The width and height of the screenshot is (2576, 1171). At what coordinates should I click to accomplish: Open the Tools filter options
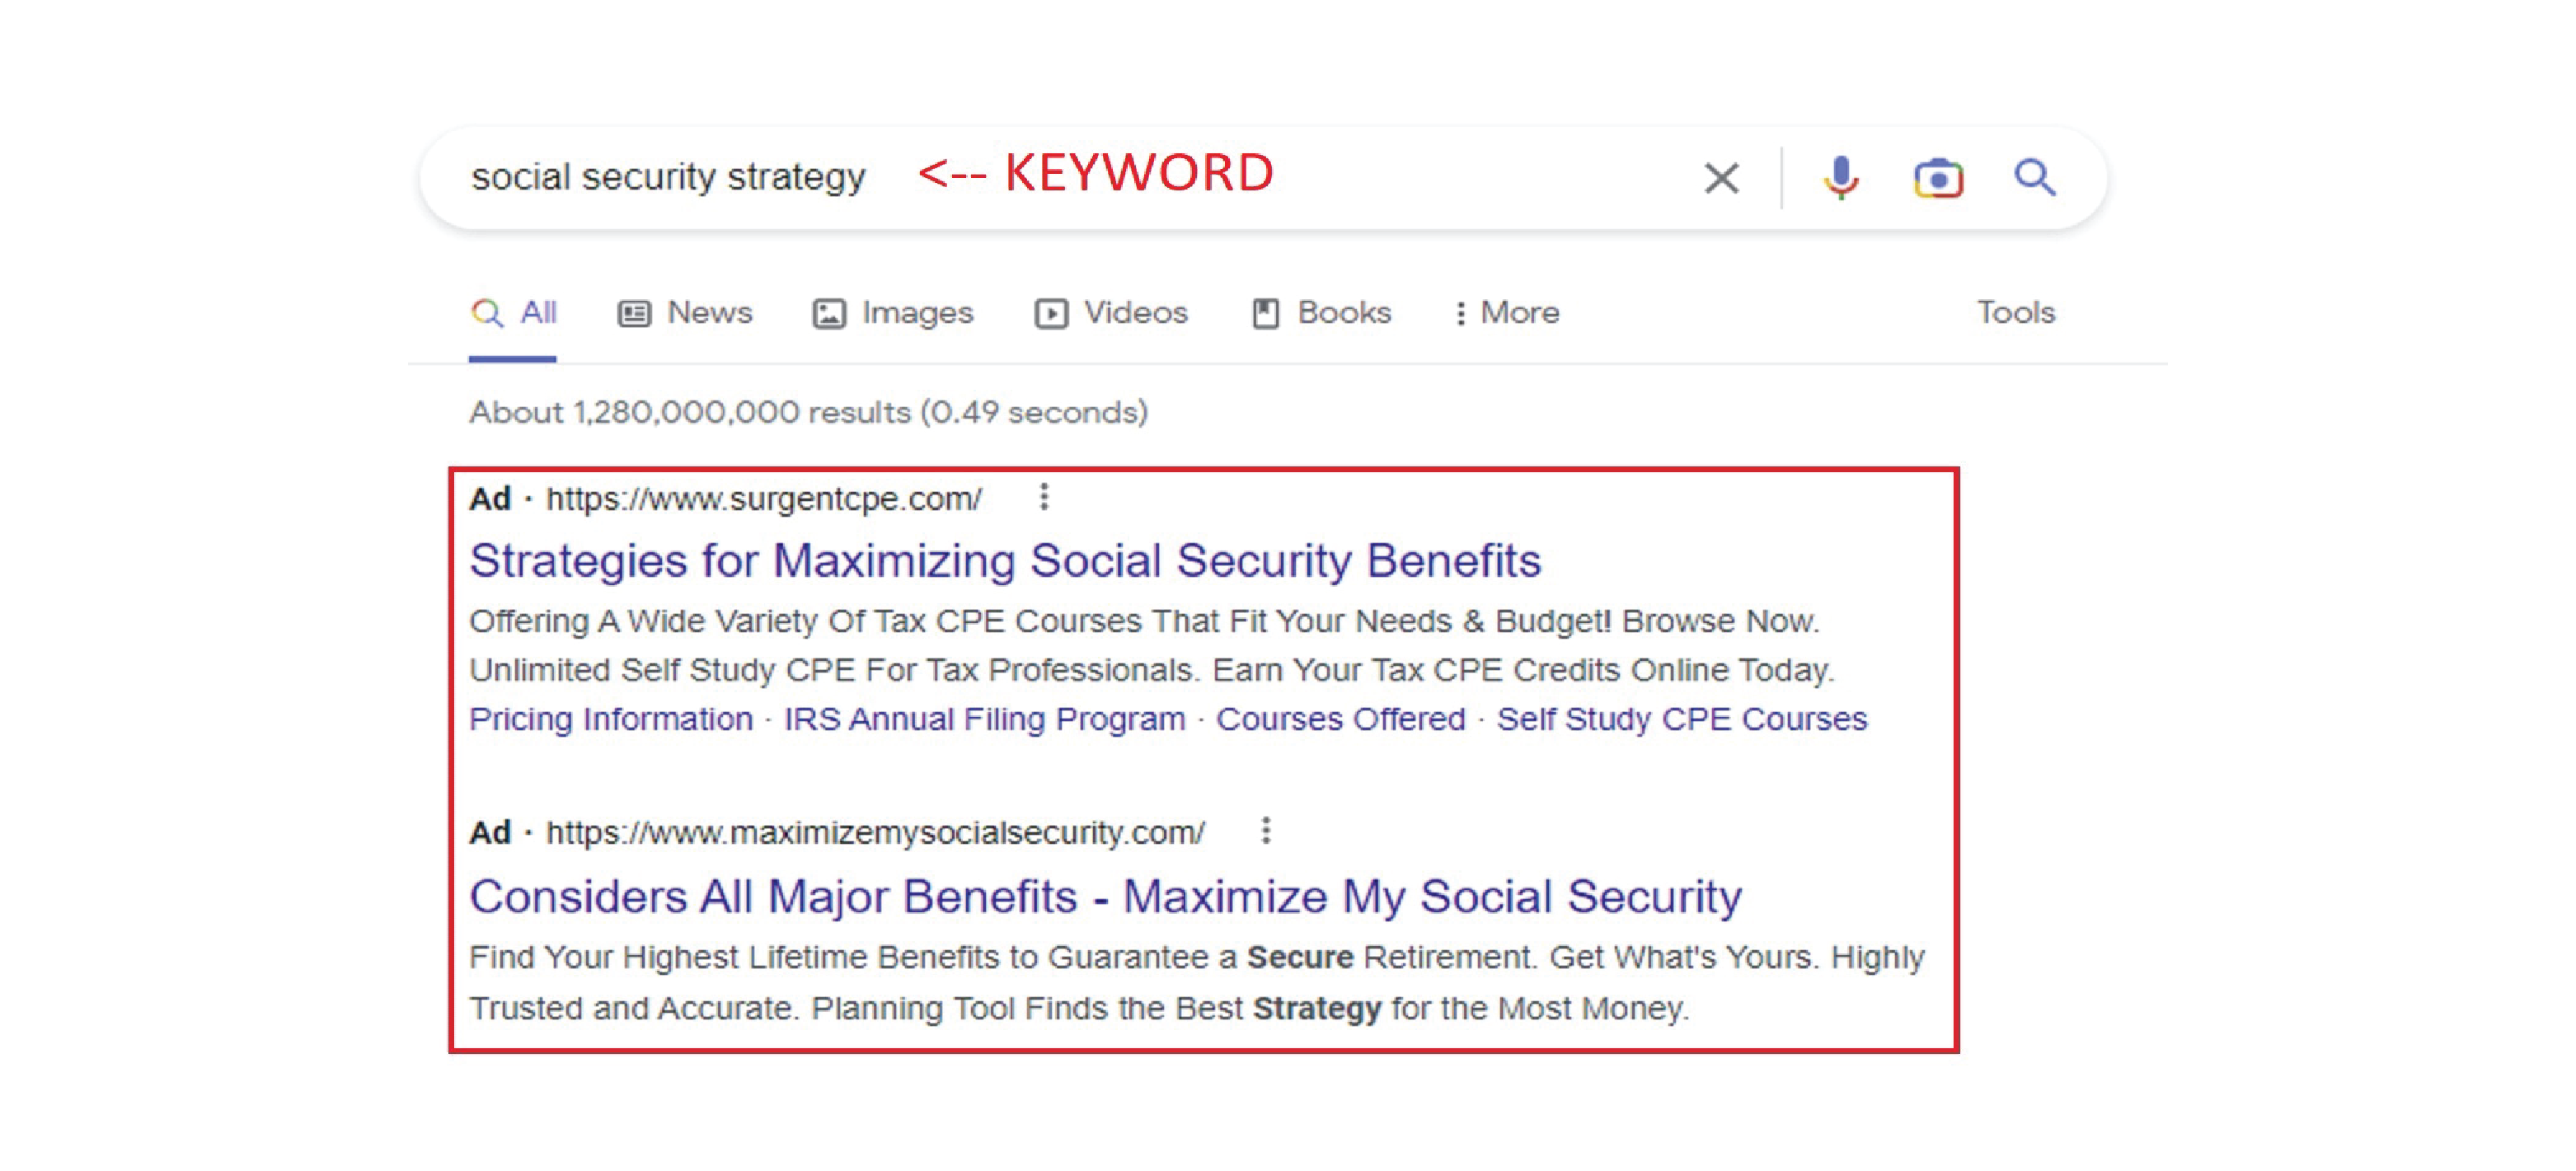click(2015, 313)
